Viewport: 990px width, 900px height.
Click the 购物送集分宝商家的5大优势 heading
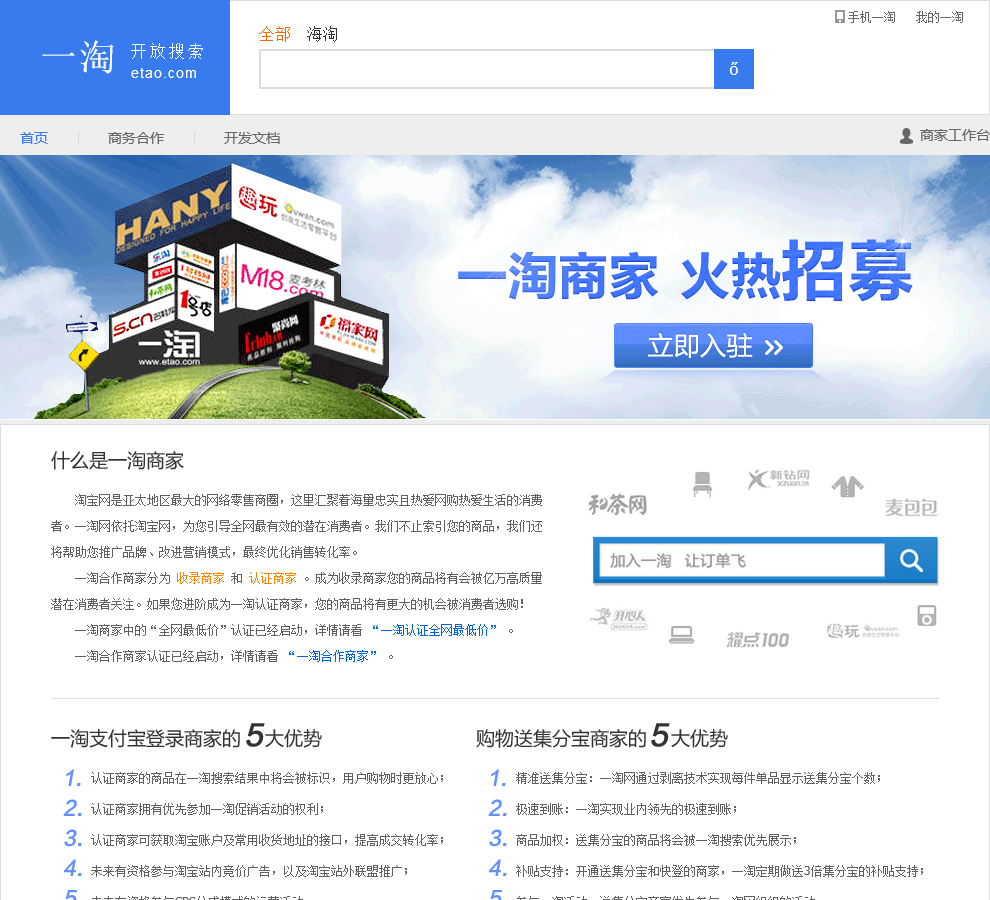602,736
